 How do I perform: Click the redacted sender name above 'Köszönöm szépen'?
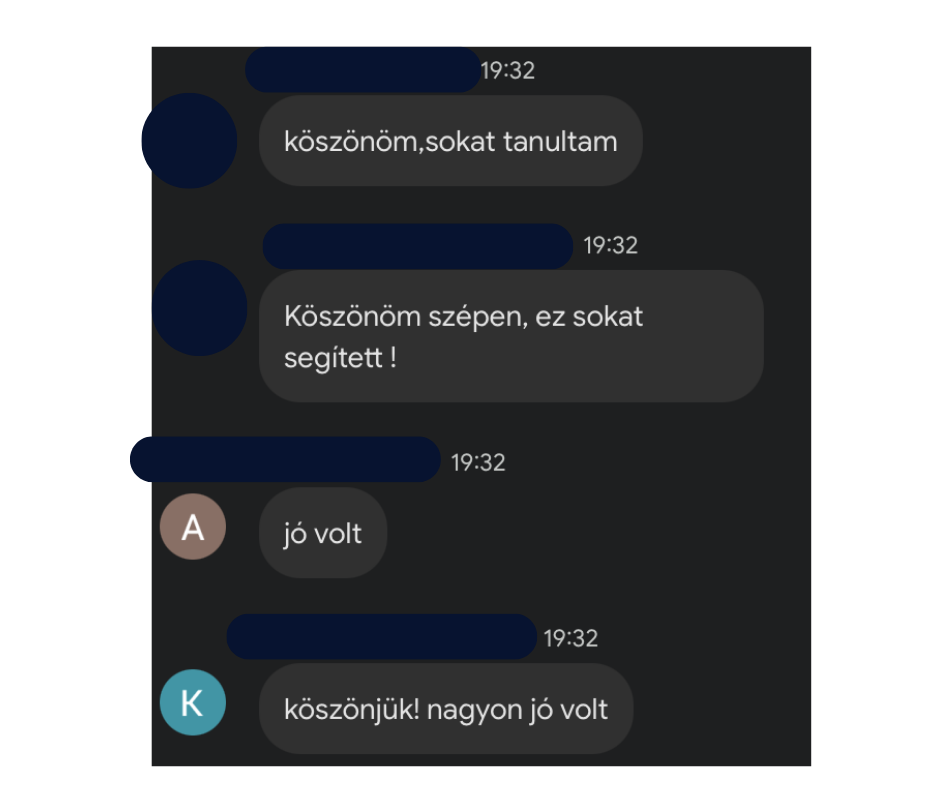pyautogui.click(x=418, y=246)
